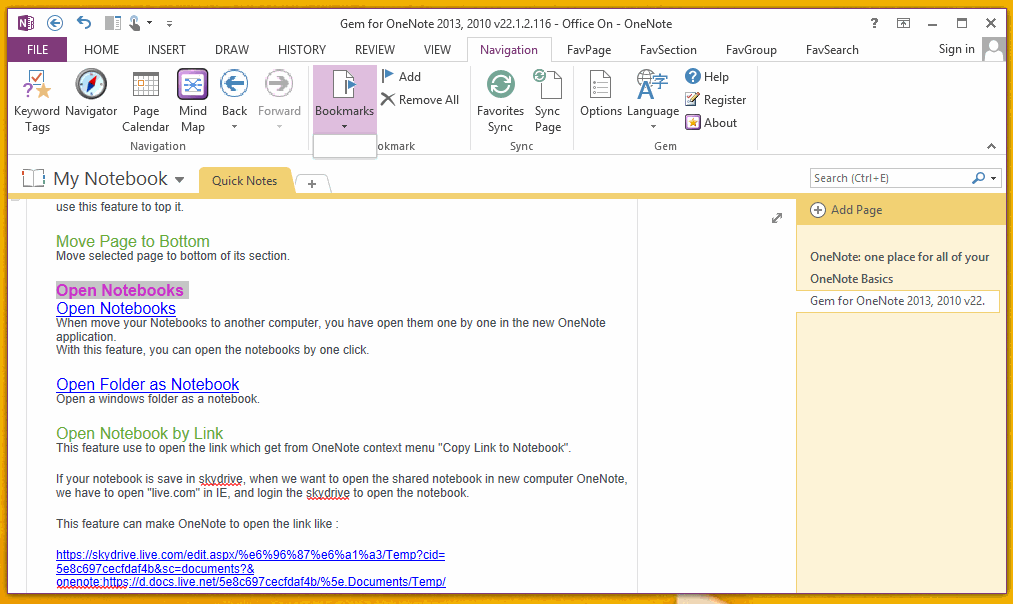Open the Page Calendar

pyautogui.click(x=145, y=101)
